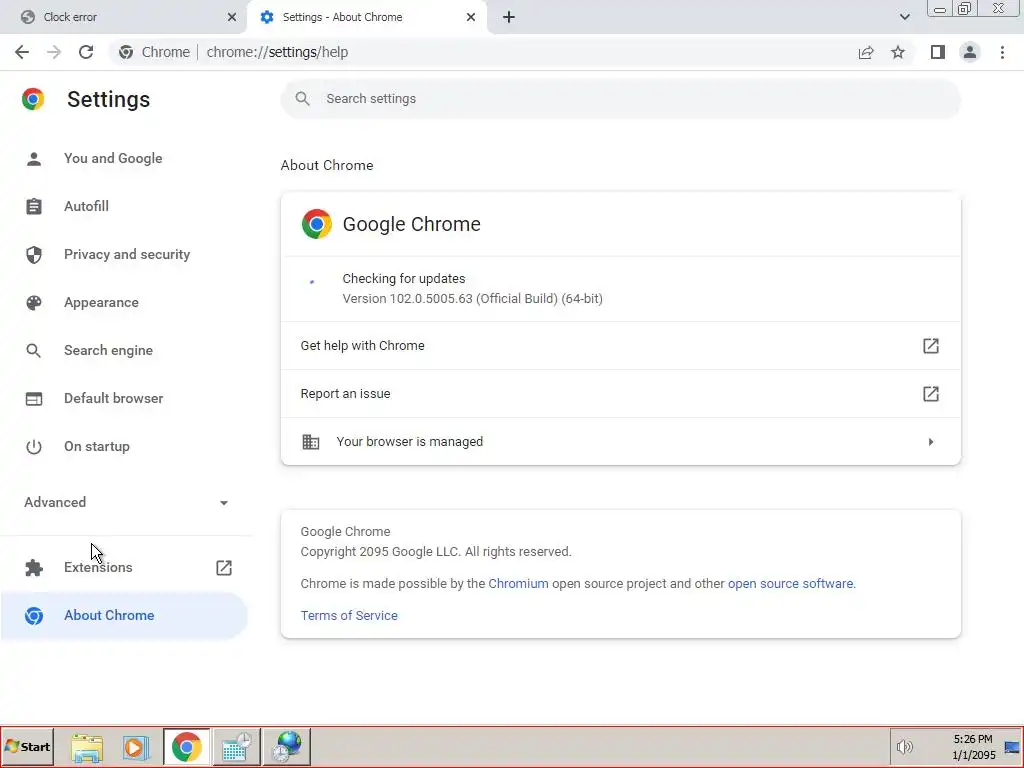Focus the Search settings field
Viewport: 1024px width, 768px height.
(620, 99)
